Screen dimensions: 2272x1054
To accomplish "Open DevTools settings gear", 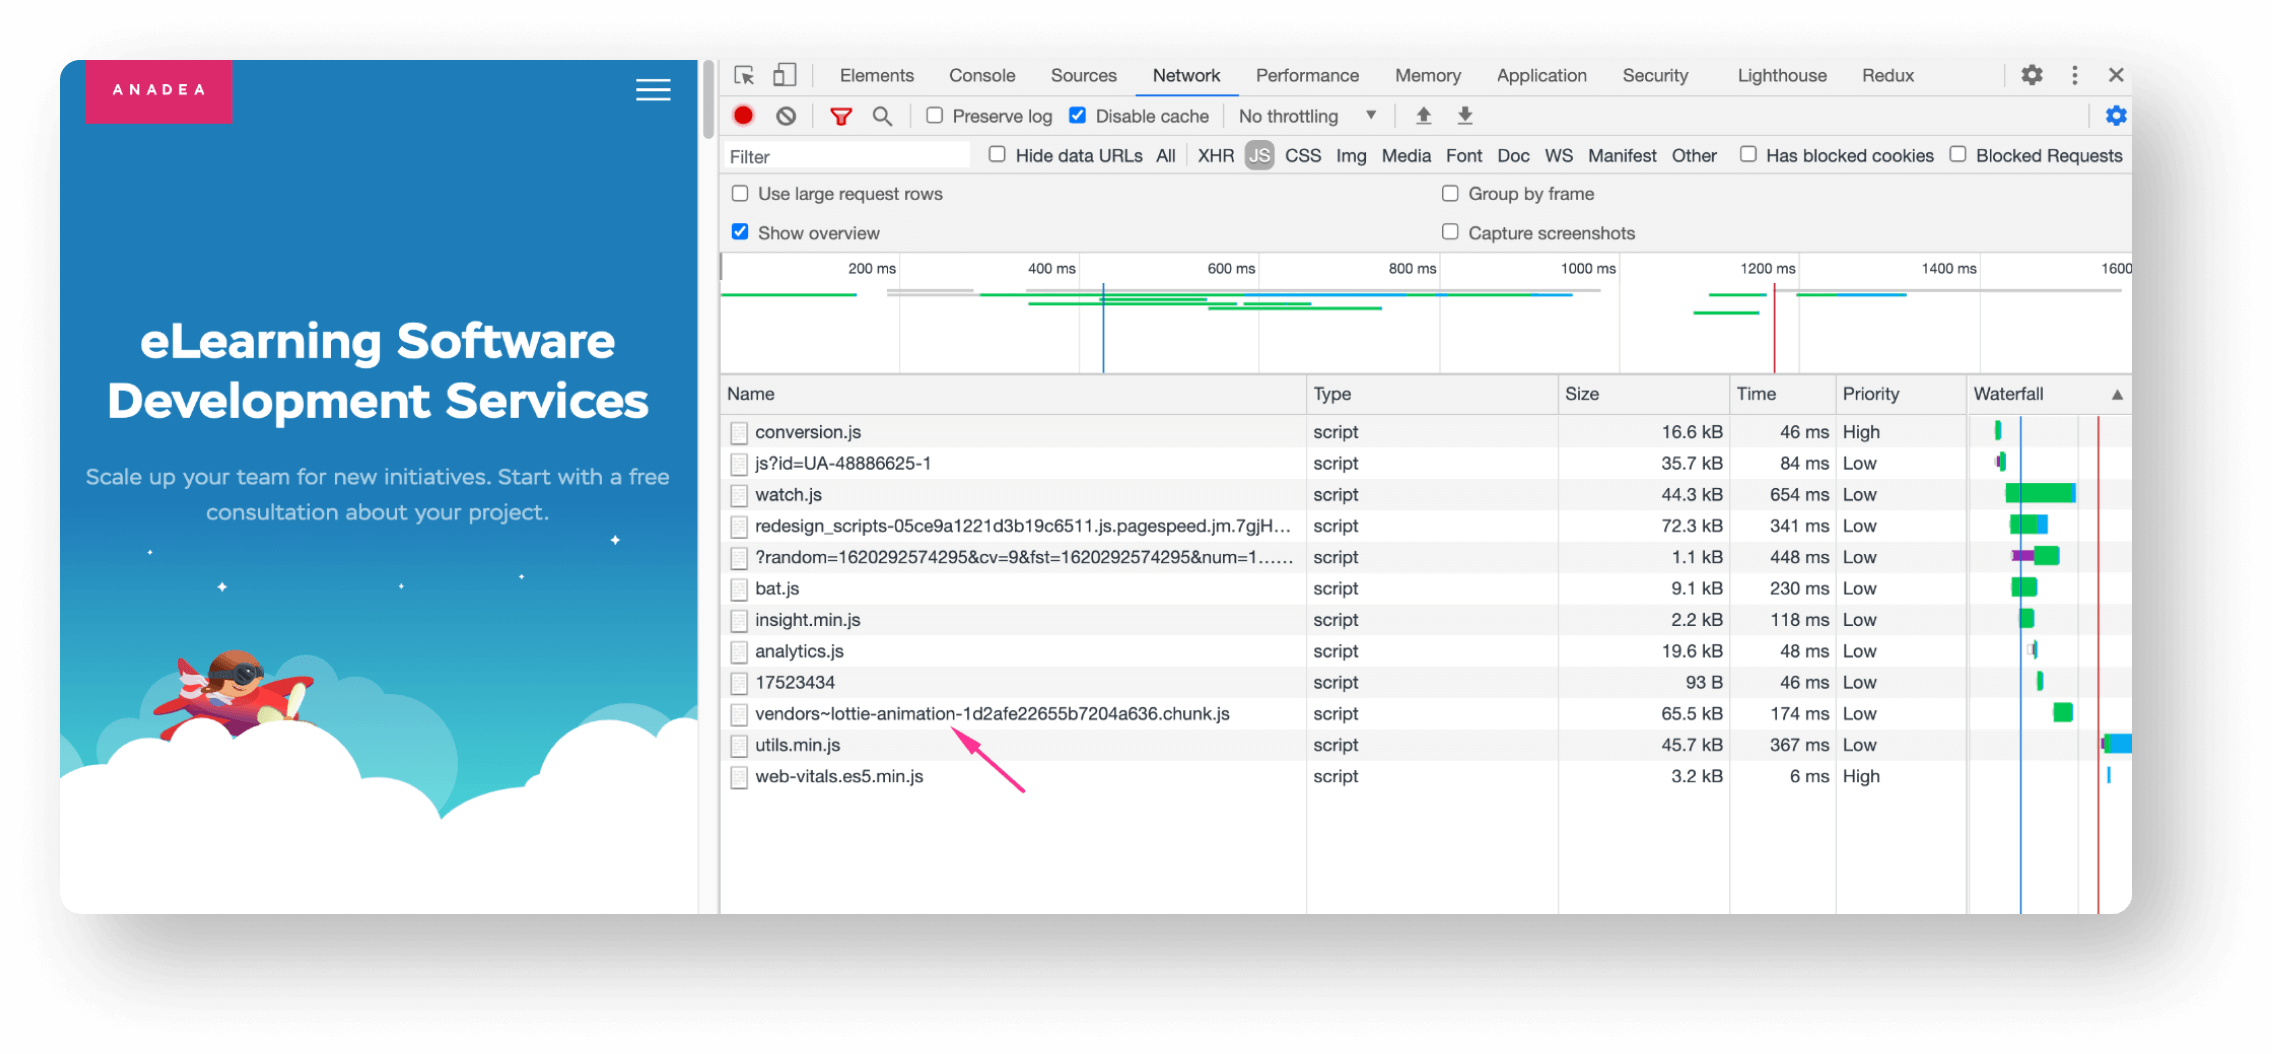I will (x=2031, y=75).
